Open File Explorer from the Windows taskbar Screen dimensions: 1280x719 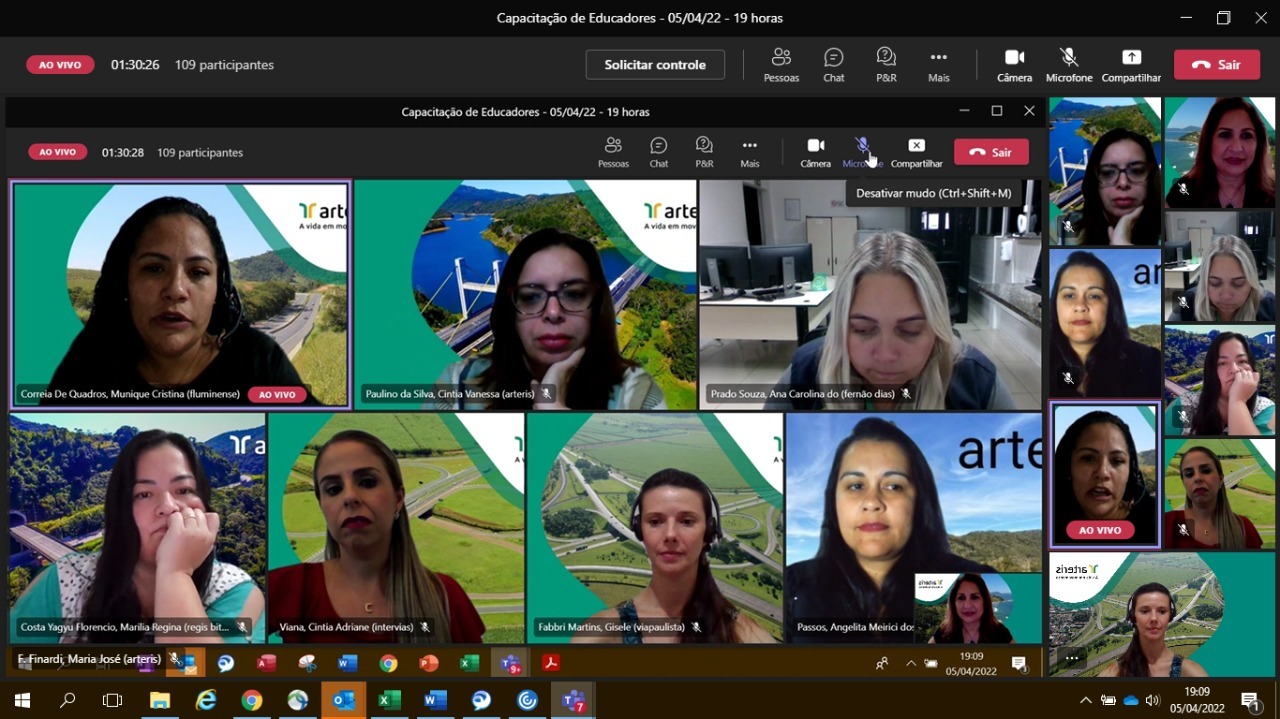[160, 700]
